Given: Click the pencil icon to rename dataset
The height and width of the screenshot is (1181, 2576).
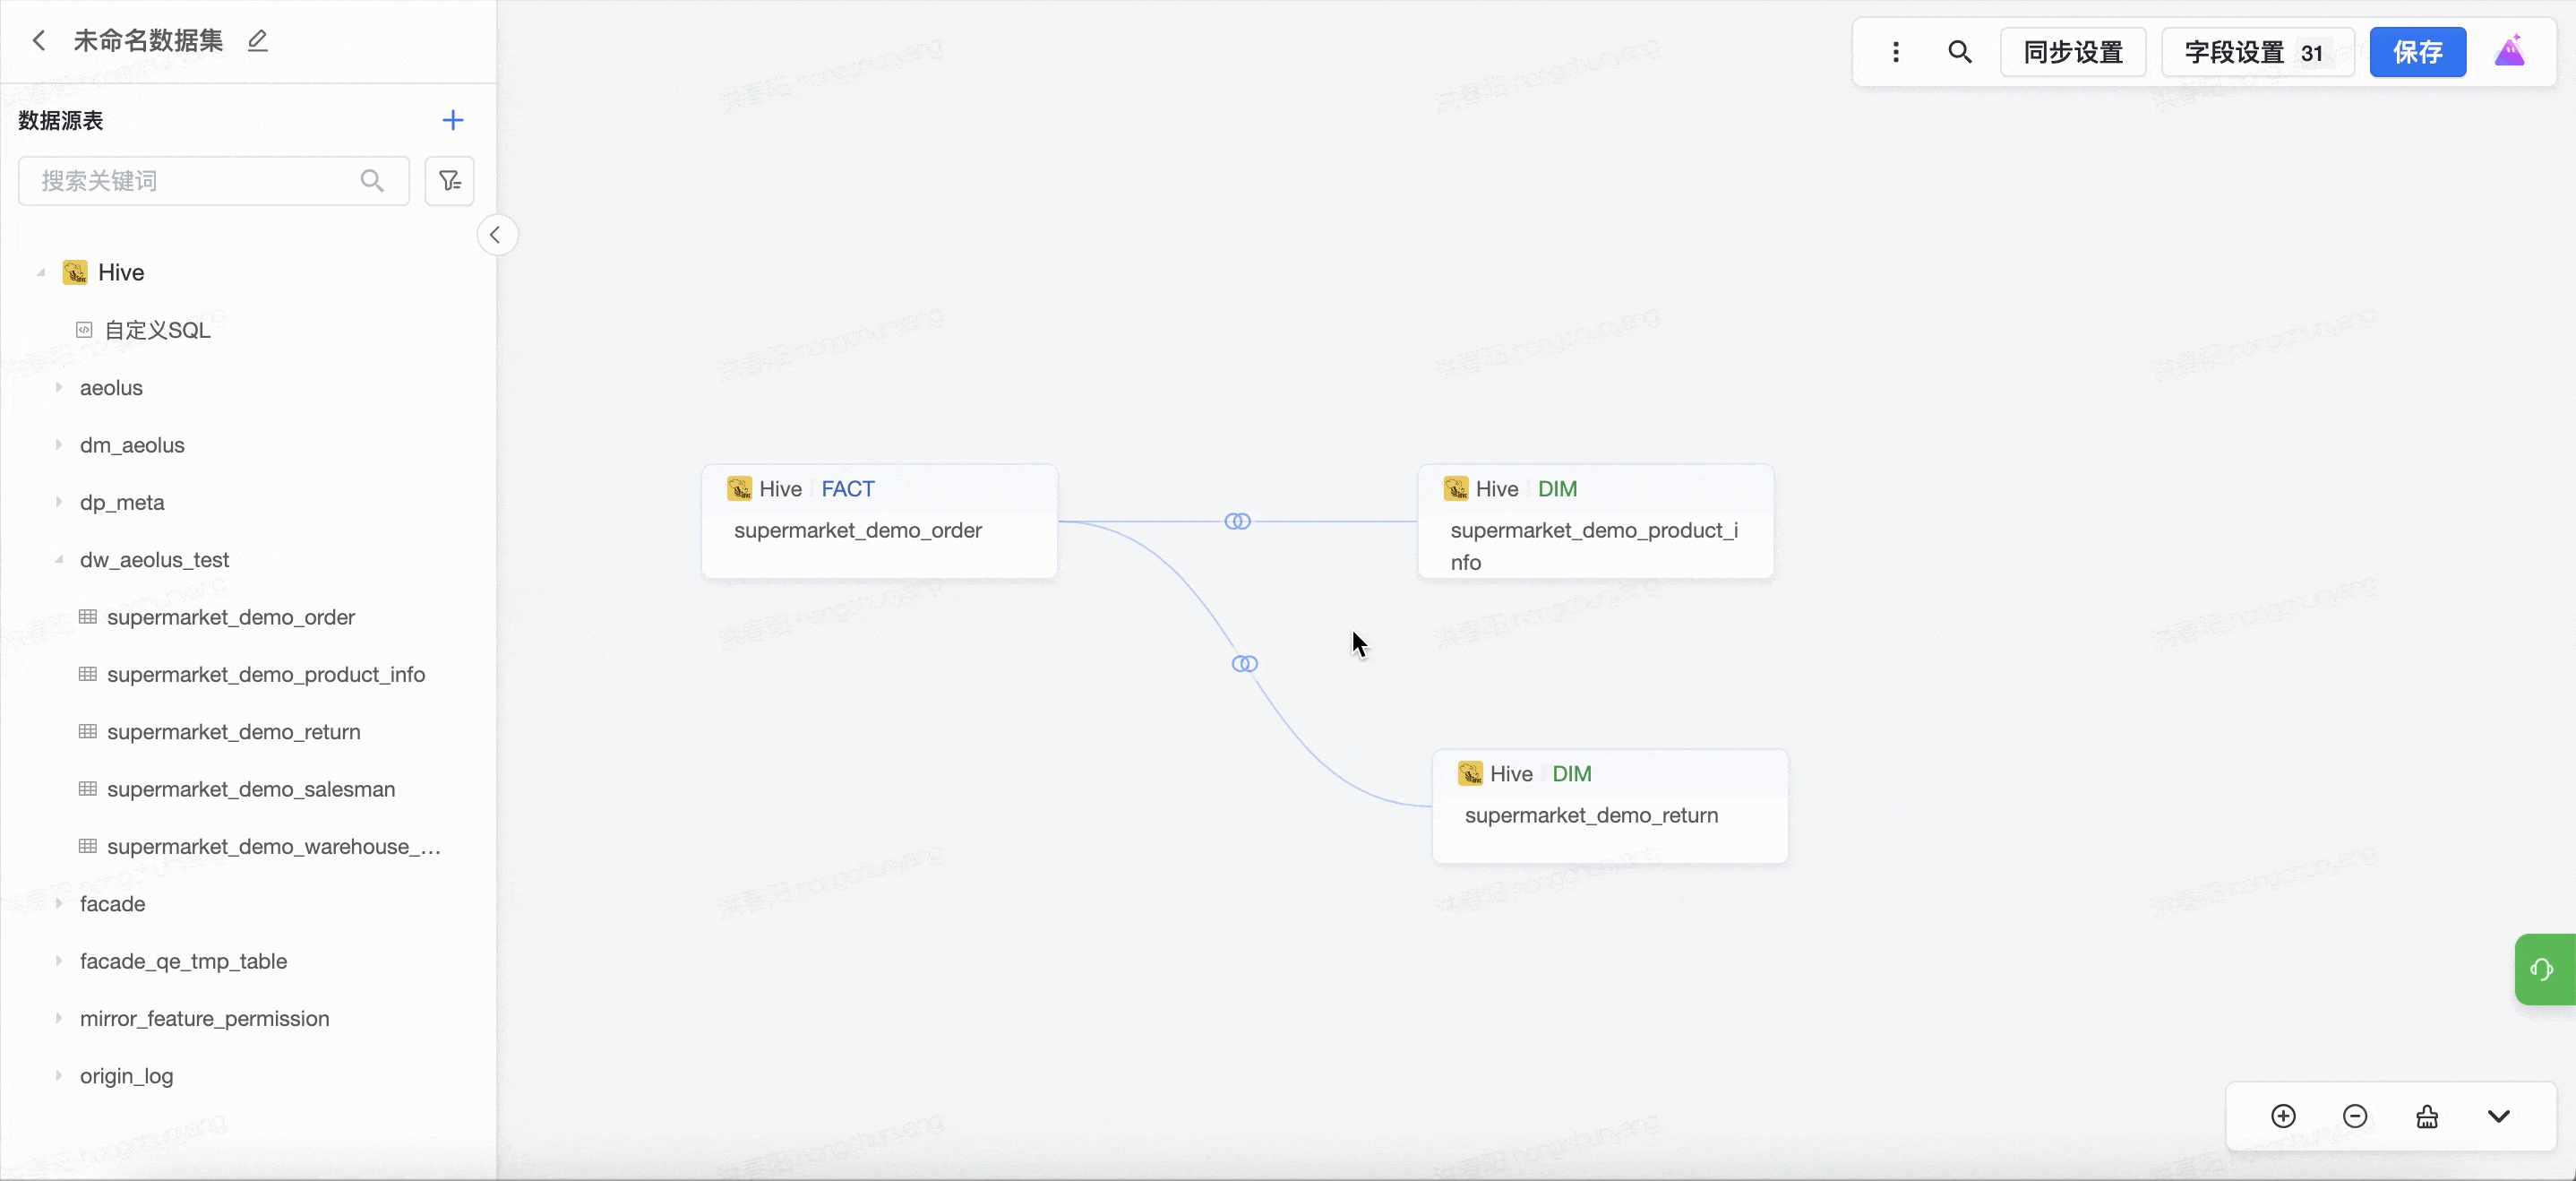Looking at the screenshot, I should coord(258,40).
